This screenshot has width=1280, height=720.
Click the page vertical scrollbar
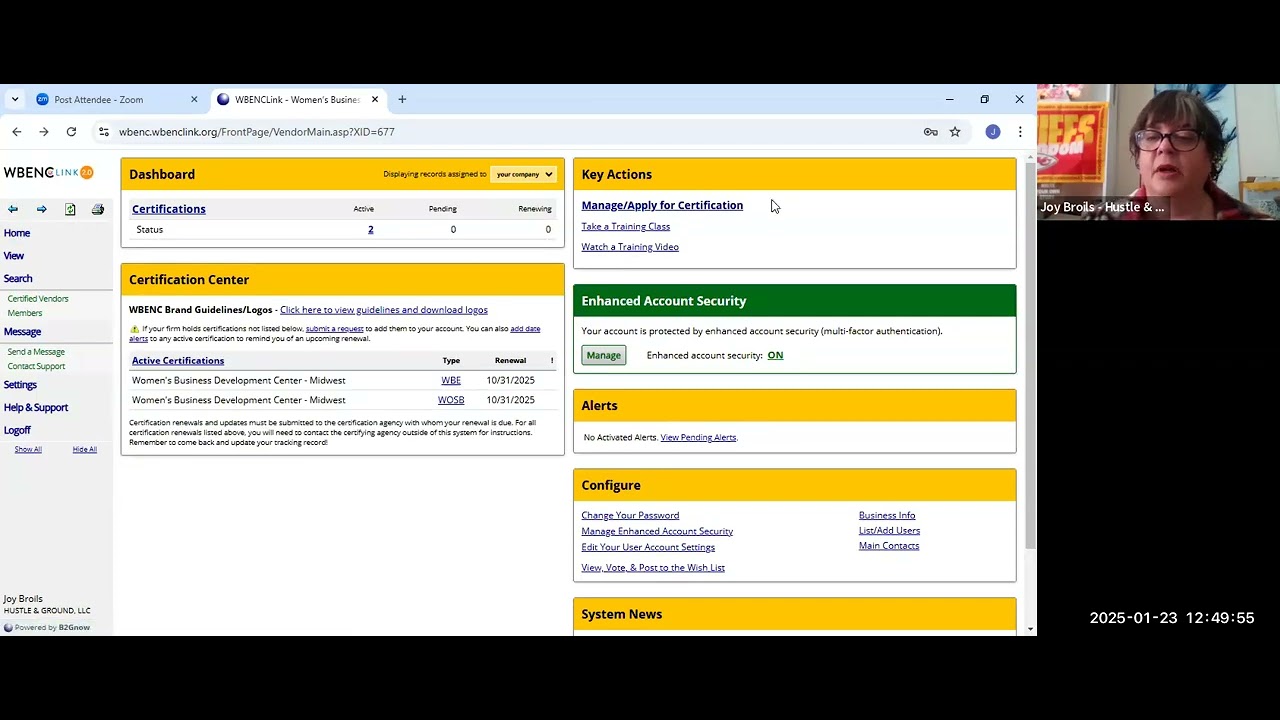point(1031,358)
